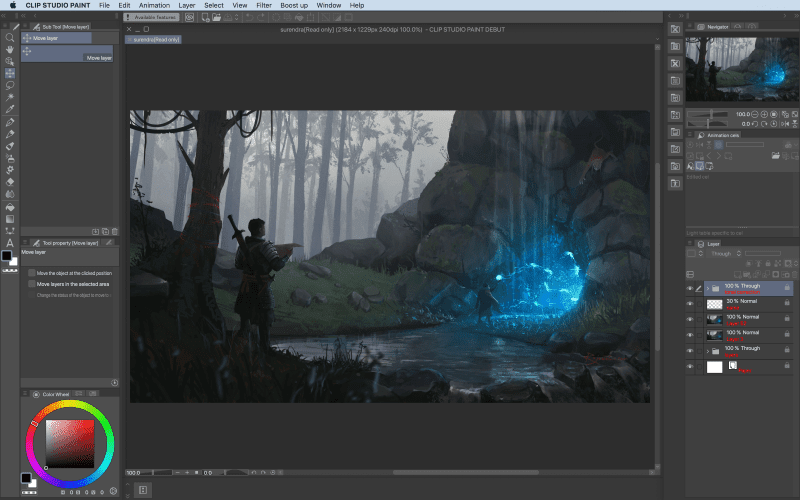Open the Navigator panel menu

point(690,27)
